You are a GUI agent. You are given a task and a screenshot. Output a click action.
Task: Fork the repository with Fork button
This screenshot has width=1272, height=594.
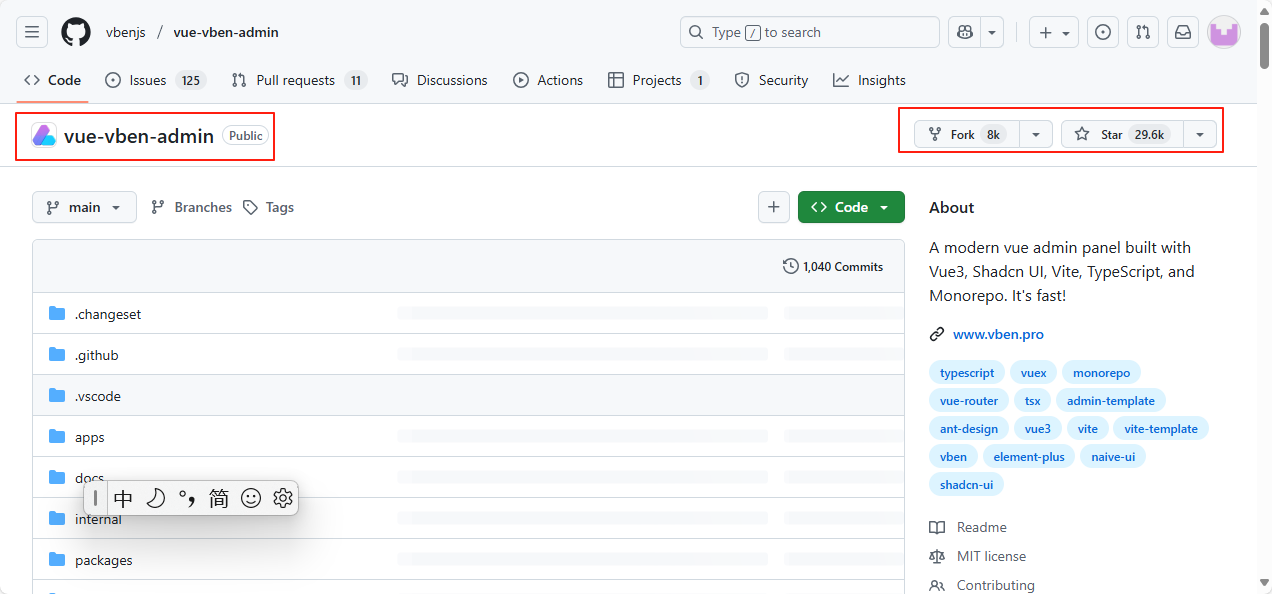967,134
